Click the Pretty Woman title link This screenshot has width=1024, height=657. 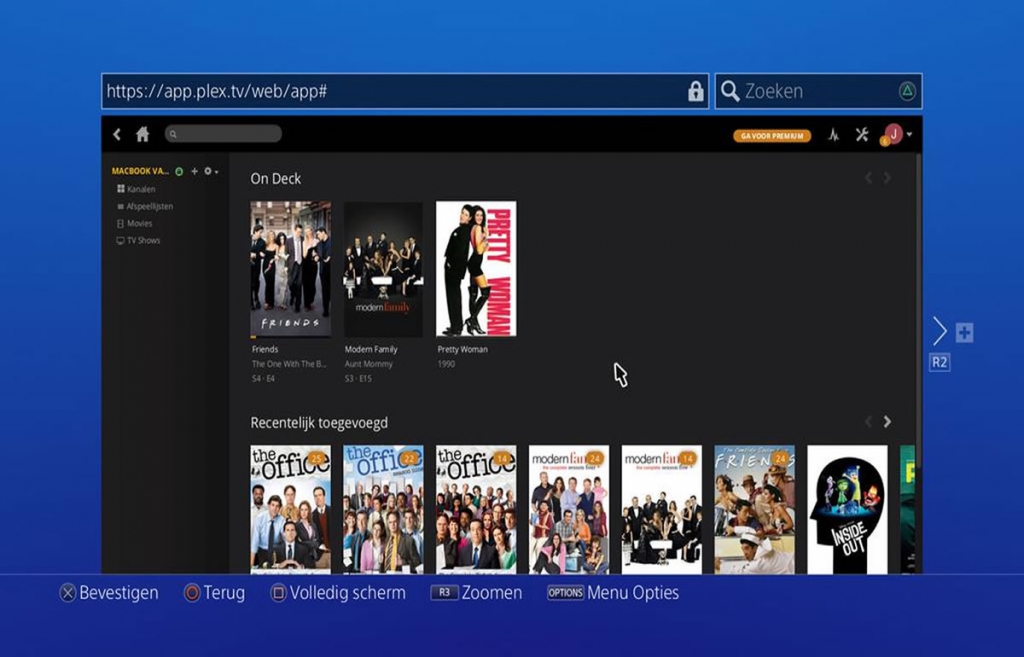(x=462, y=349)
